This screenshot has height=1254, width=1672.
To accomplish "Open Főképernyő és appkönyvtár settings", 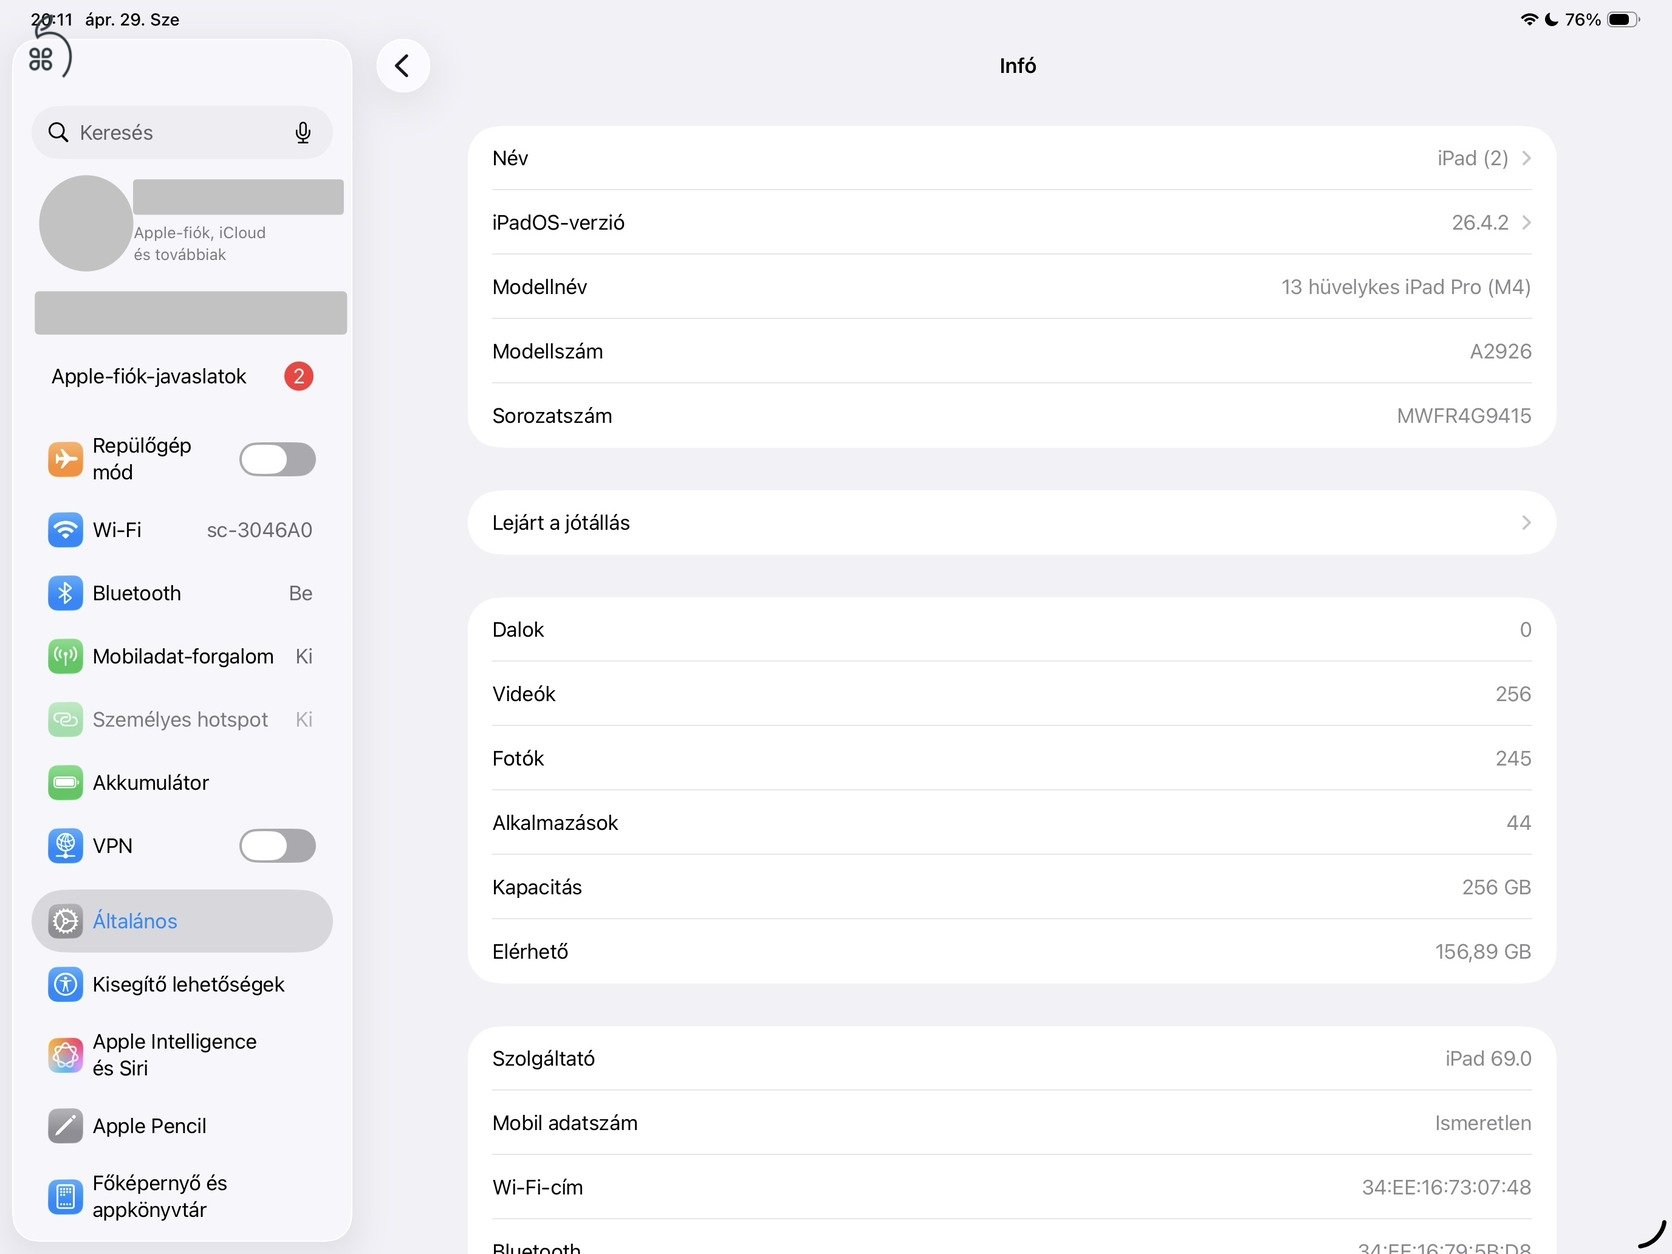I will [182, 1196].
